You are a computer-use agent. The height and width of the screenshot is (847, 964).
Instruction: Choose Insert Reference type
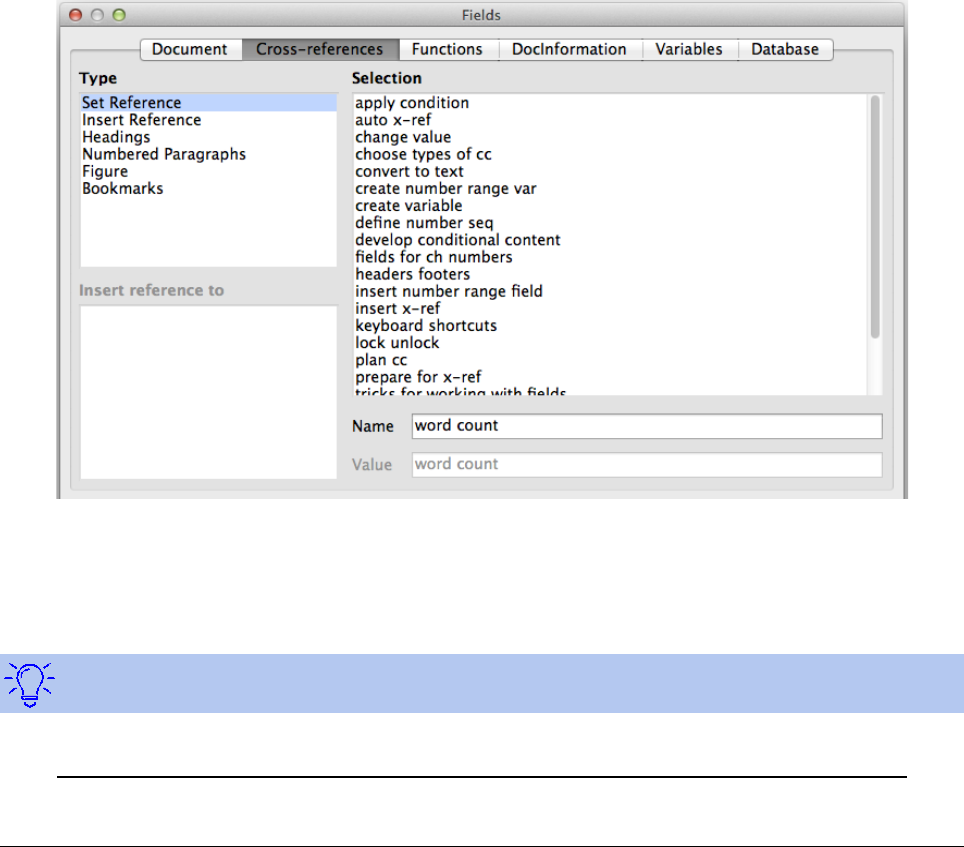coord(208,120)
